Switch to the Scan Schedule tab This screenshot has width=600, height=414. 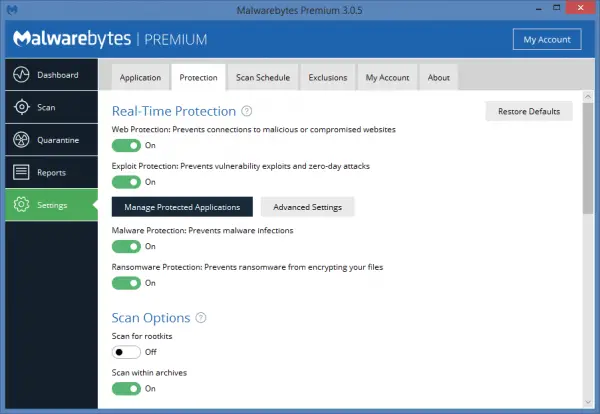pyautogui.click(x=263, y=77)
